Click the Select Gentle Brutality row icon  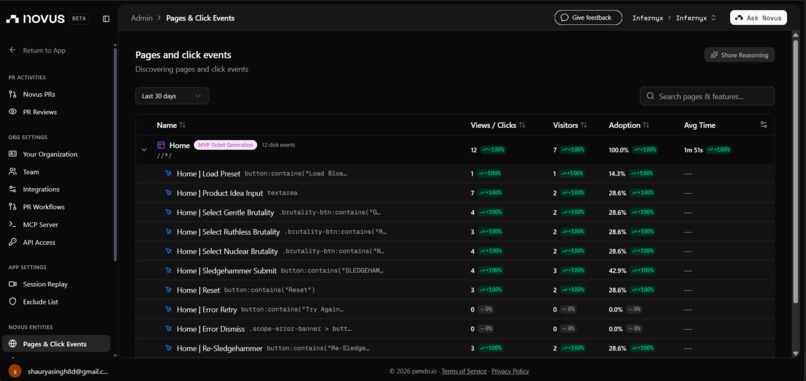pyautogui.click(x=169, y=212)
